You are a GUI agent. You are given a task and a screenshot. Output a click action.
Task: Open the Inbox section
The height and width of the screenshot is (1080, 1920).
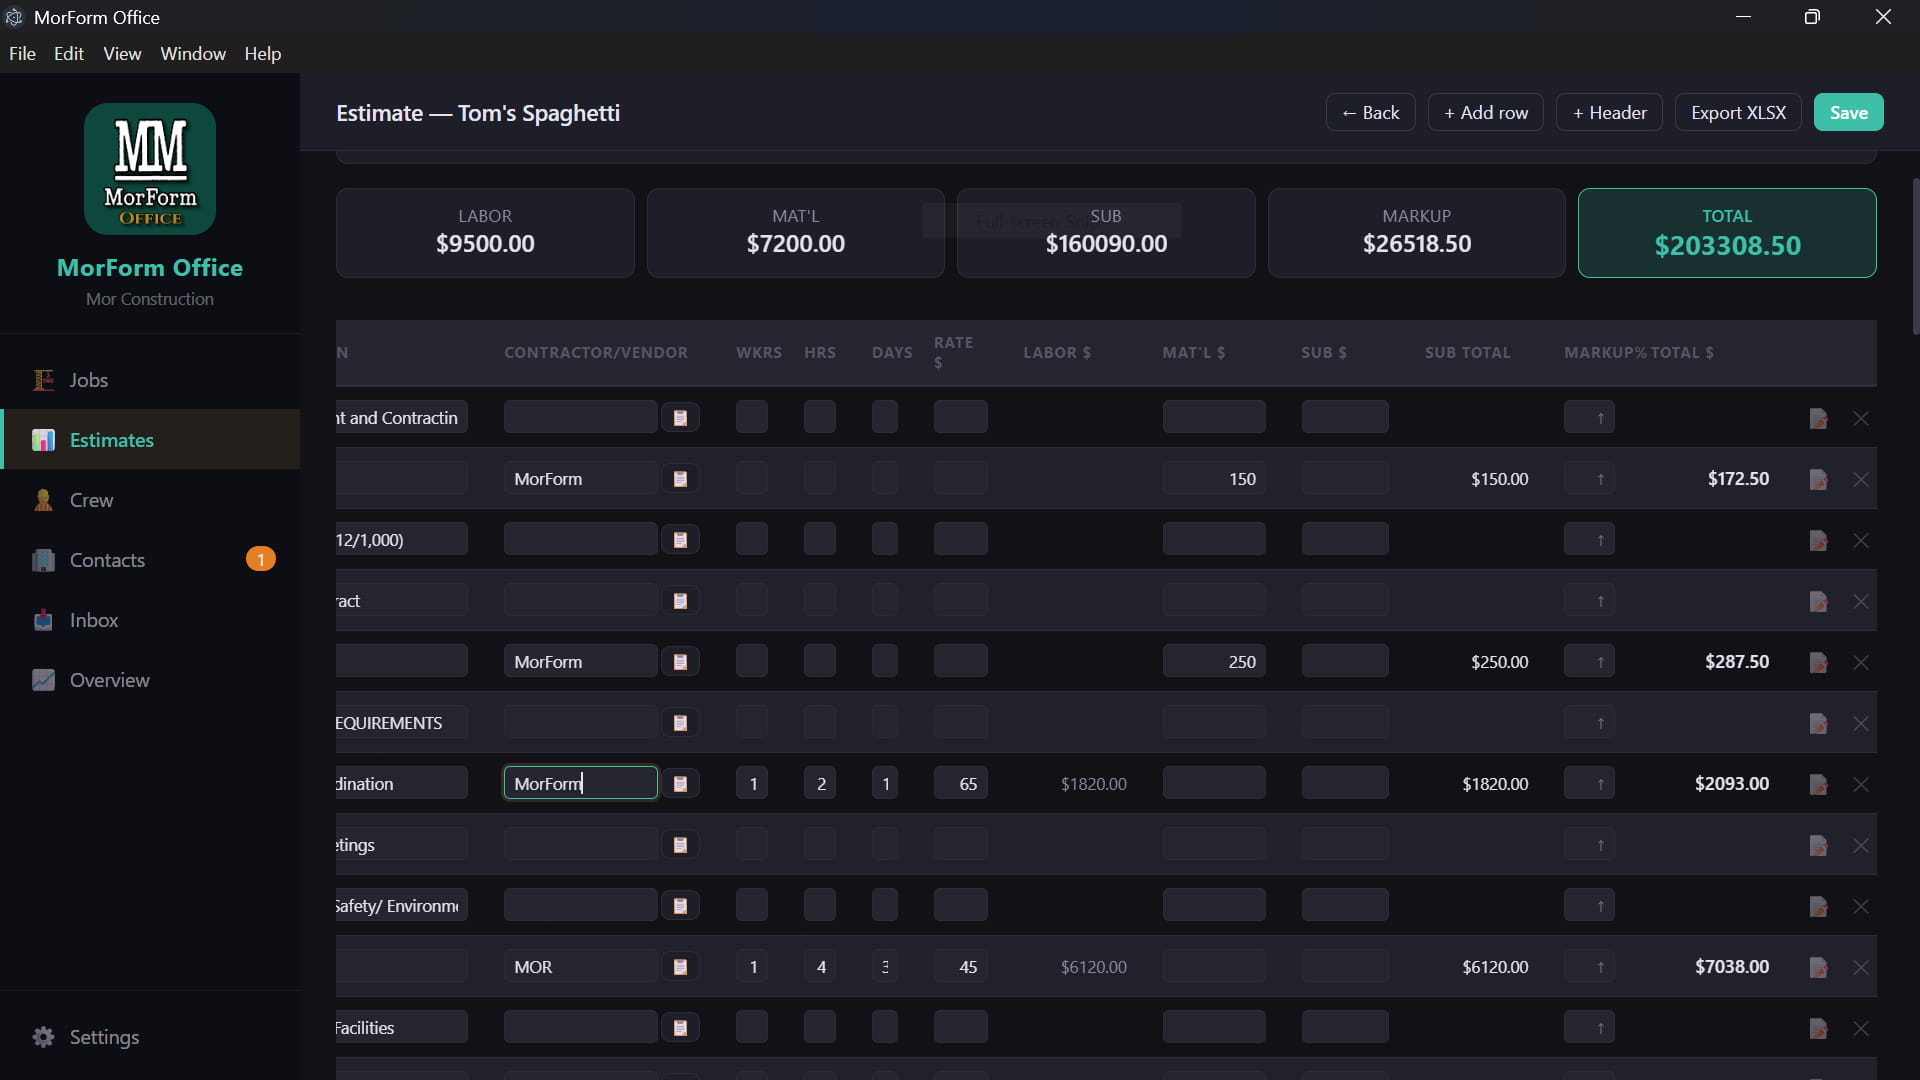pyautogui.click(x=150, y=620)
